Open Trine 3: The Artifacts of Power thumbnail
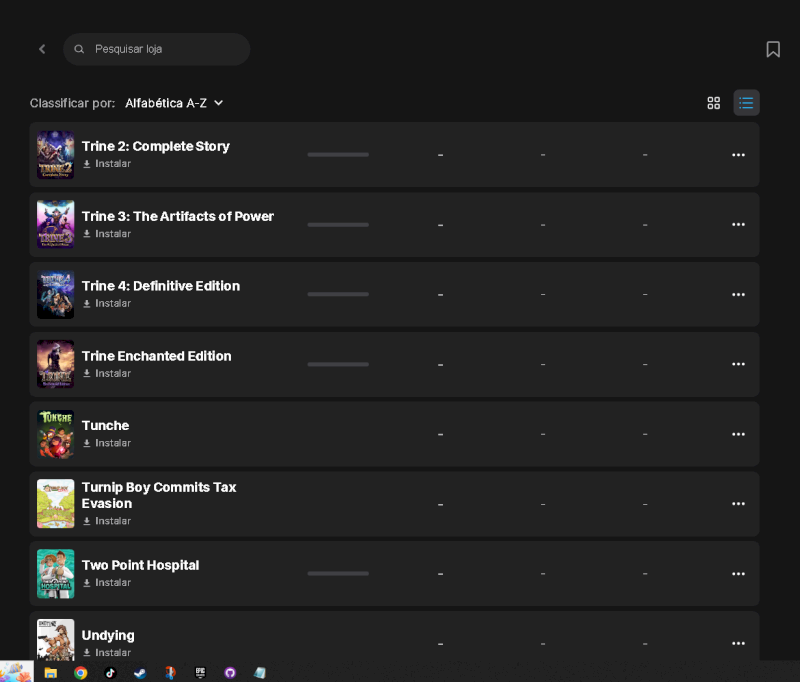Viewport: 800px width, 682px height. [56, 224]
